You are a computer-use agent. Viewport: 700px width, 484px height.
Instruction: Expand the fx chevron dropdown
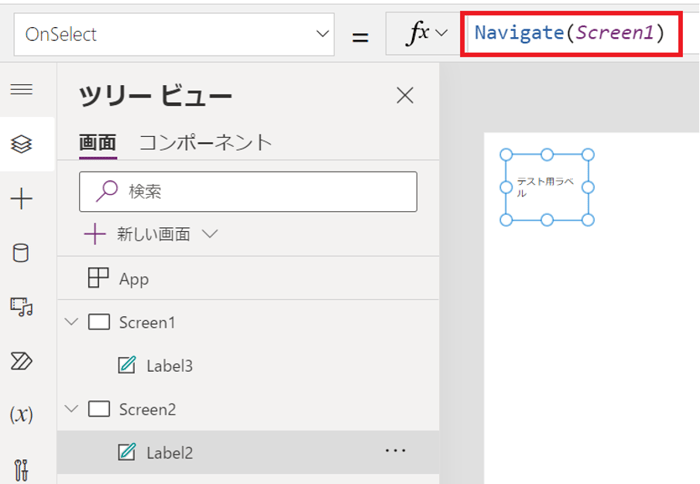[442, 33]
